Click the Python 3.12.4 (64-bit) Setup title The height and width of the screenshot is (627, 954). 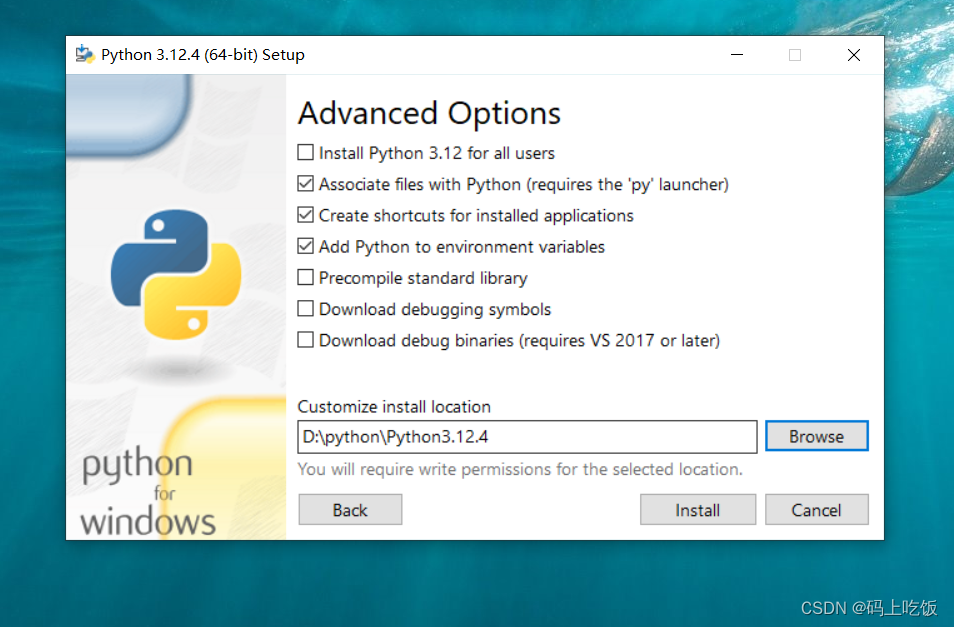pyautogui.click(x=203, y=55)
